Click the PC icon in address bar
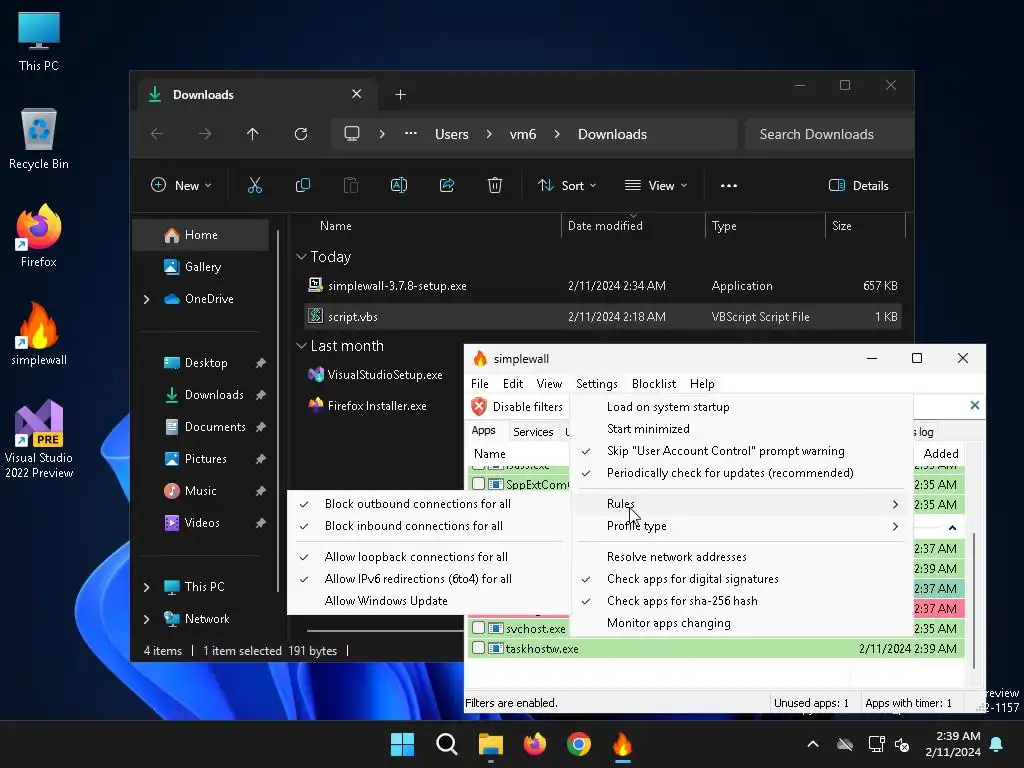The image size is (1024, 768). click(x=352, y=134)
